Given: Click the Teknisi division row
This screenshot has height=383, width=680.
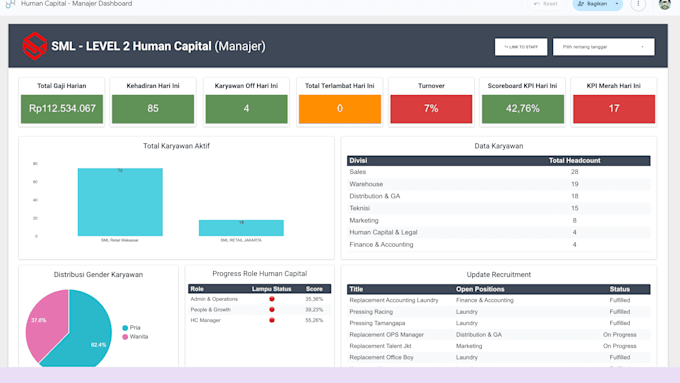Looking at the screenshot, I should [499, 208].
